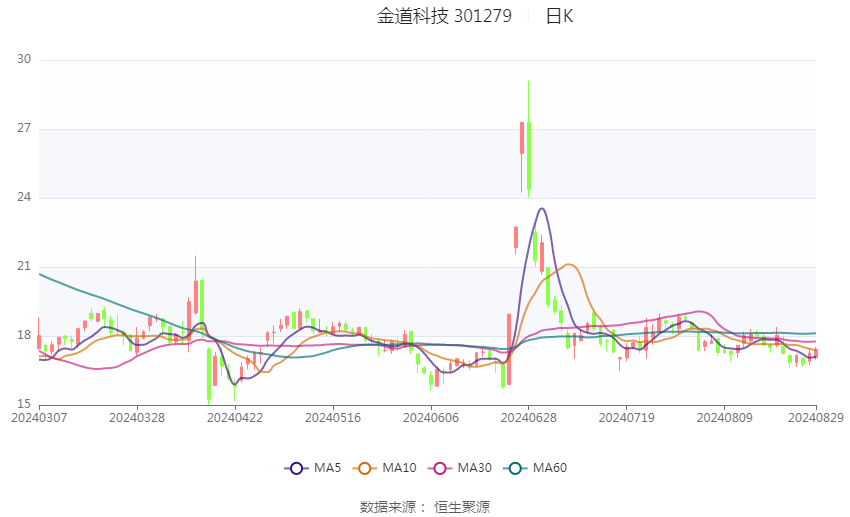
Task: Click the x-axis date label 20240628
Action: (529, 418)
